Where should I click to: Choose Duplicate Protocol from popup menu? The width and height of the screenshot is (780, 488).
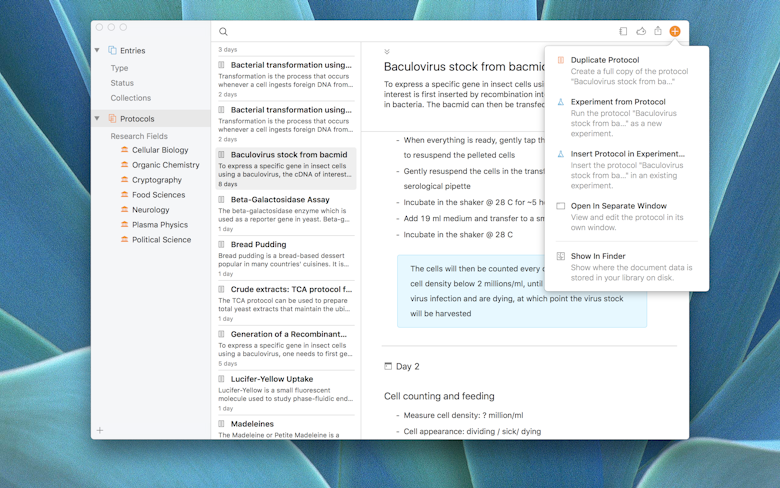tap(627, 70)
